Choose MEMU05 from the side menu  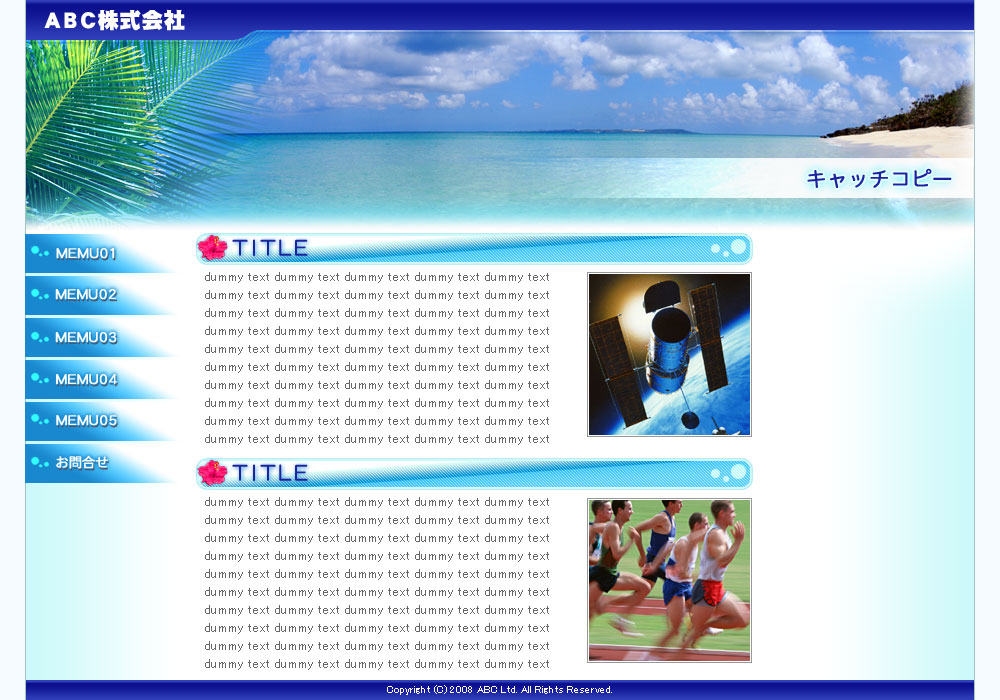pyautogui.click(x=100, y=421)
